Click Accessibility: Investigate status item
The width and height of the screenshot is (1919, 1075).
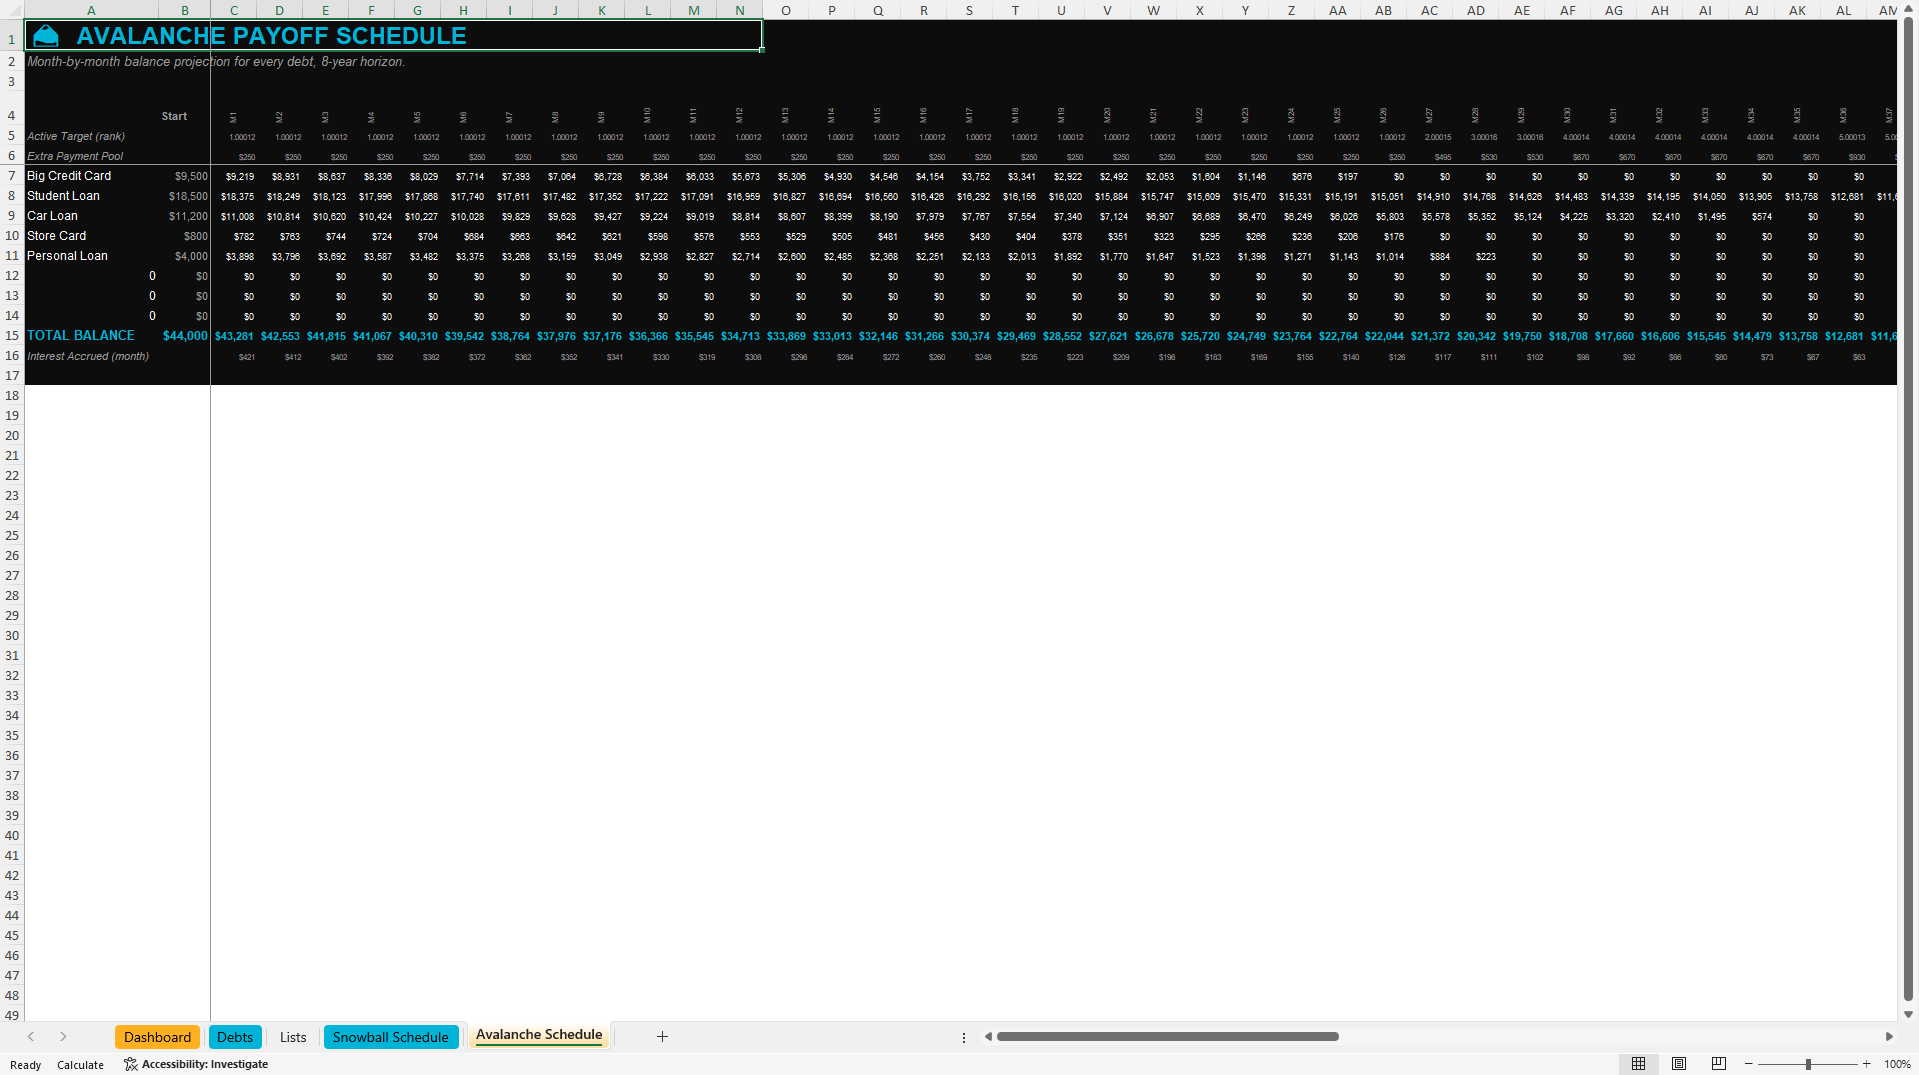coord(196,1064)
